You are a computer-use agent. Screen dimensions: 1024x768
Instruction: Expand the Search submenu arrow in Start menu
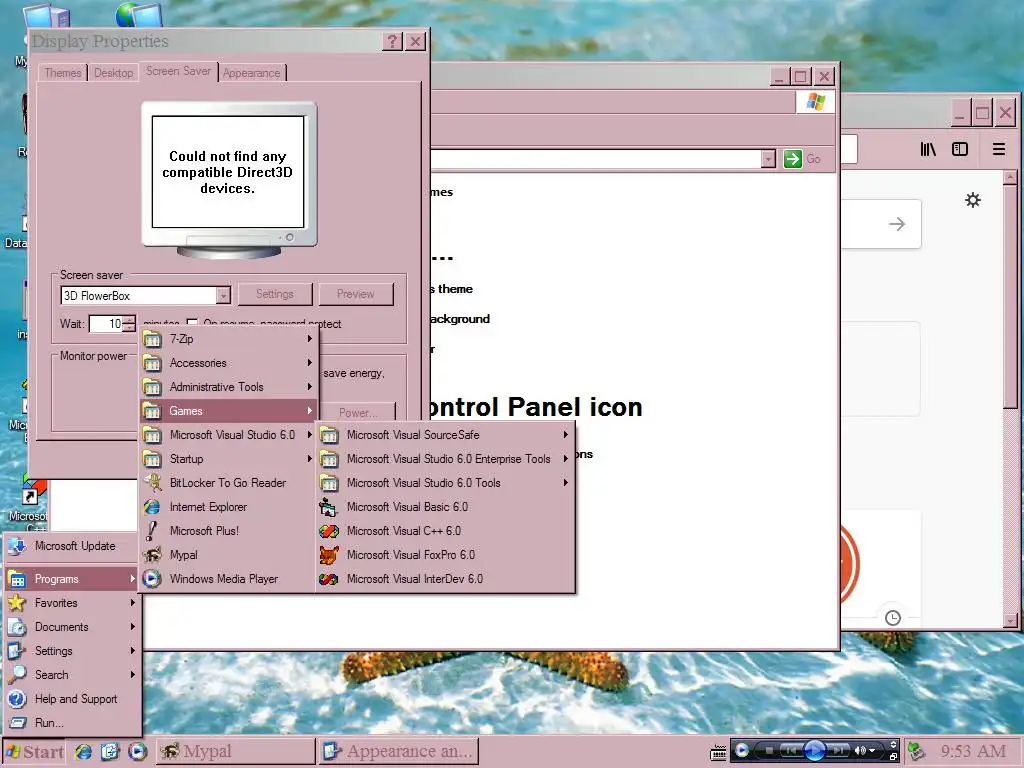133,675
